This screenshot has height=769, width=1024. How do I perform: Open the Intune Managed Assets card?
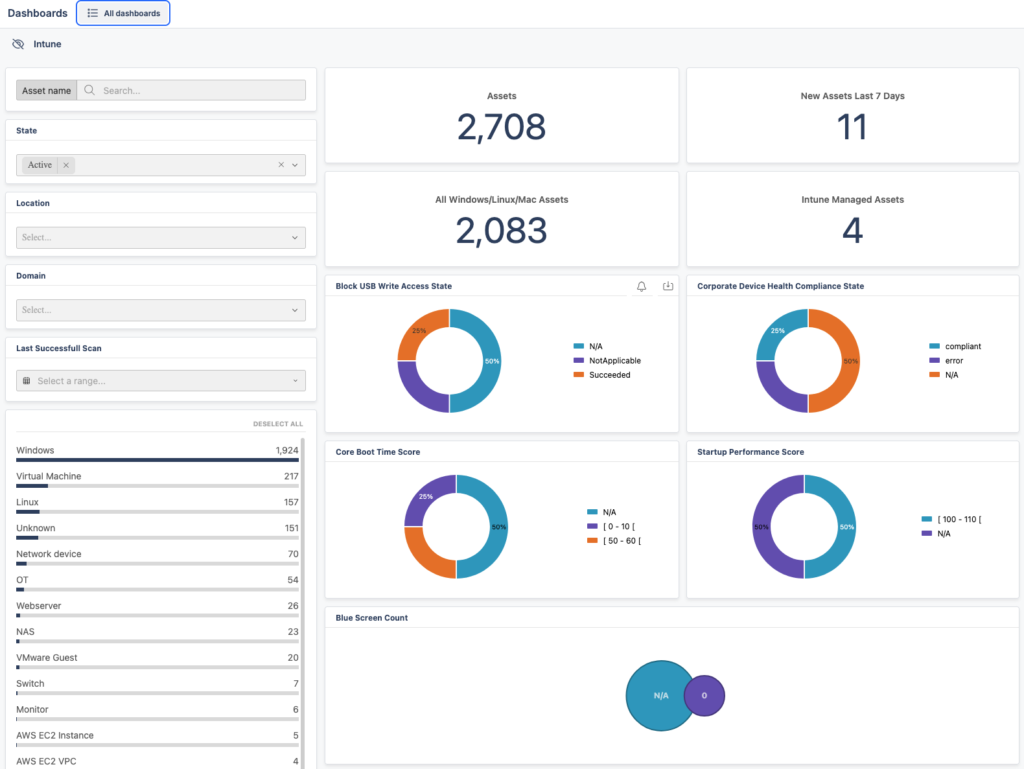[x=852, y=219]
